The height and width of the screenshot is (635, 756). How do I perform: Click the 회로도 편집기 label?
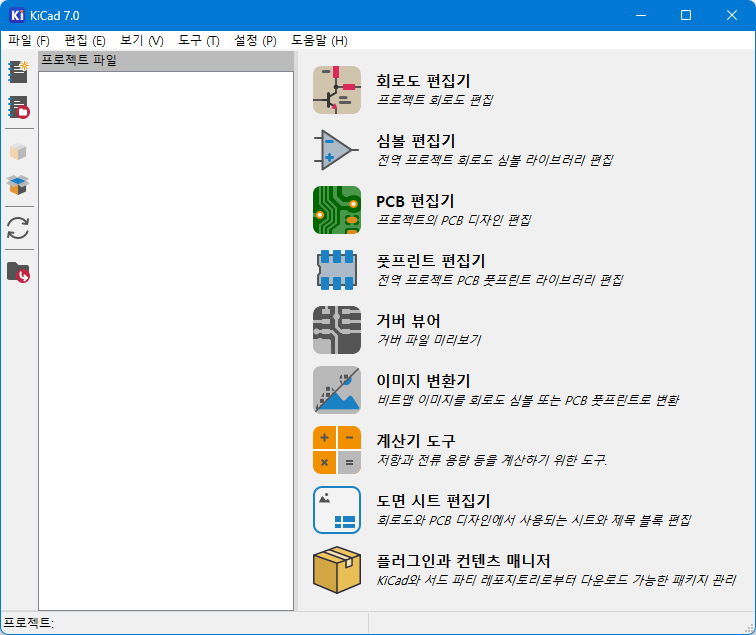[x=423, y=81]
